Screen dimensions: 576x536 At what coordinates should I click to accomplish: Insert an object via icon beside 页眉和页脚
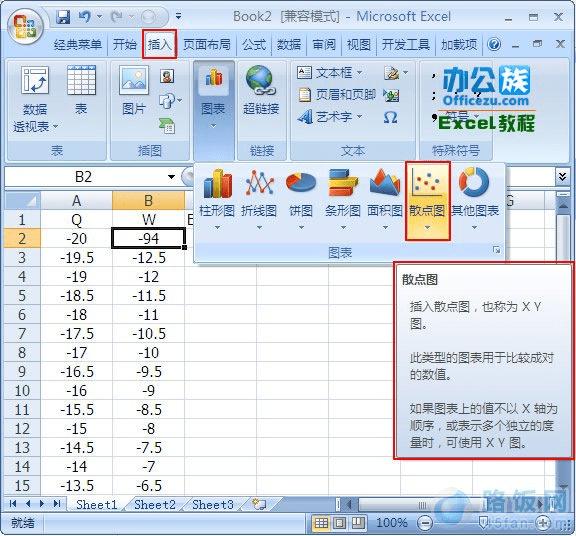pyautogui.click(x=392, y=96)
